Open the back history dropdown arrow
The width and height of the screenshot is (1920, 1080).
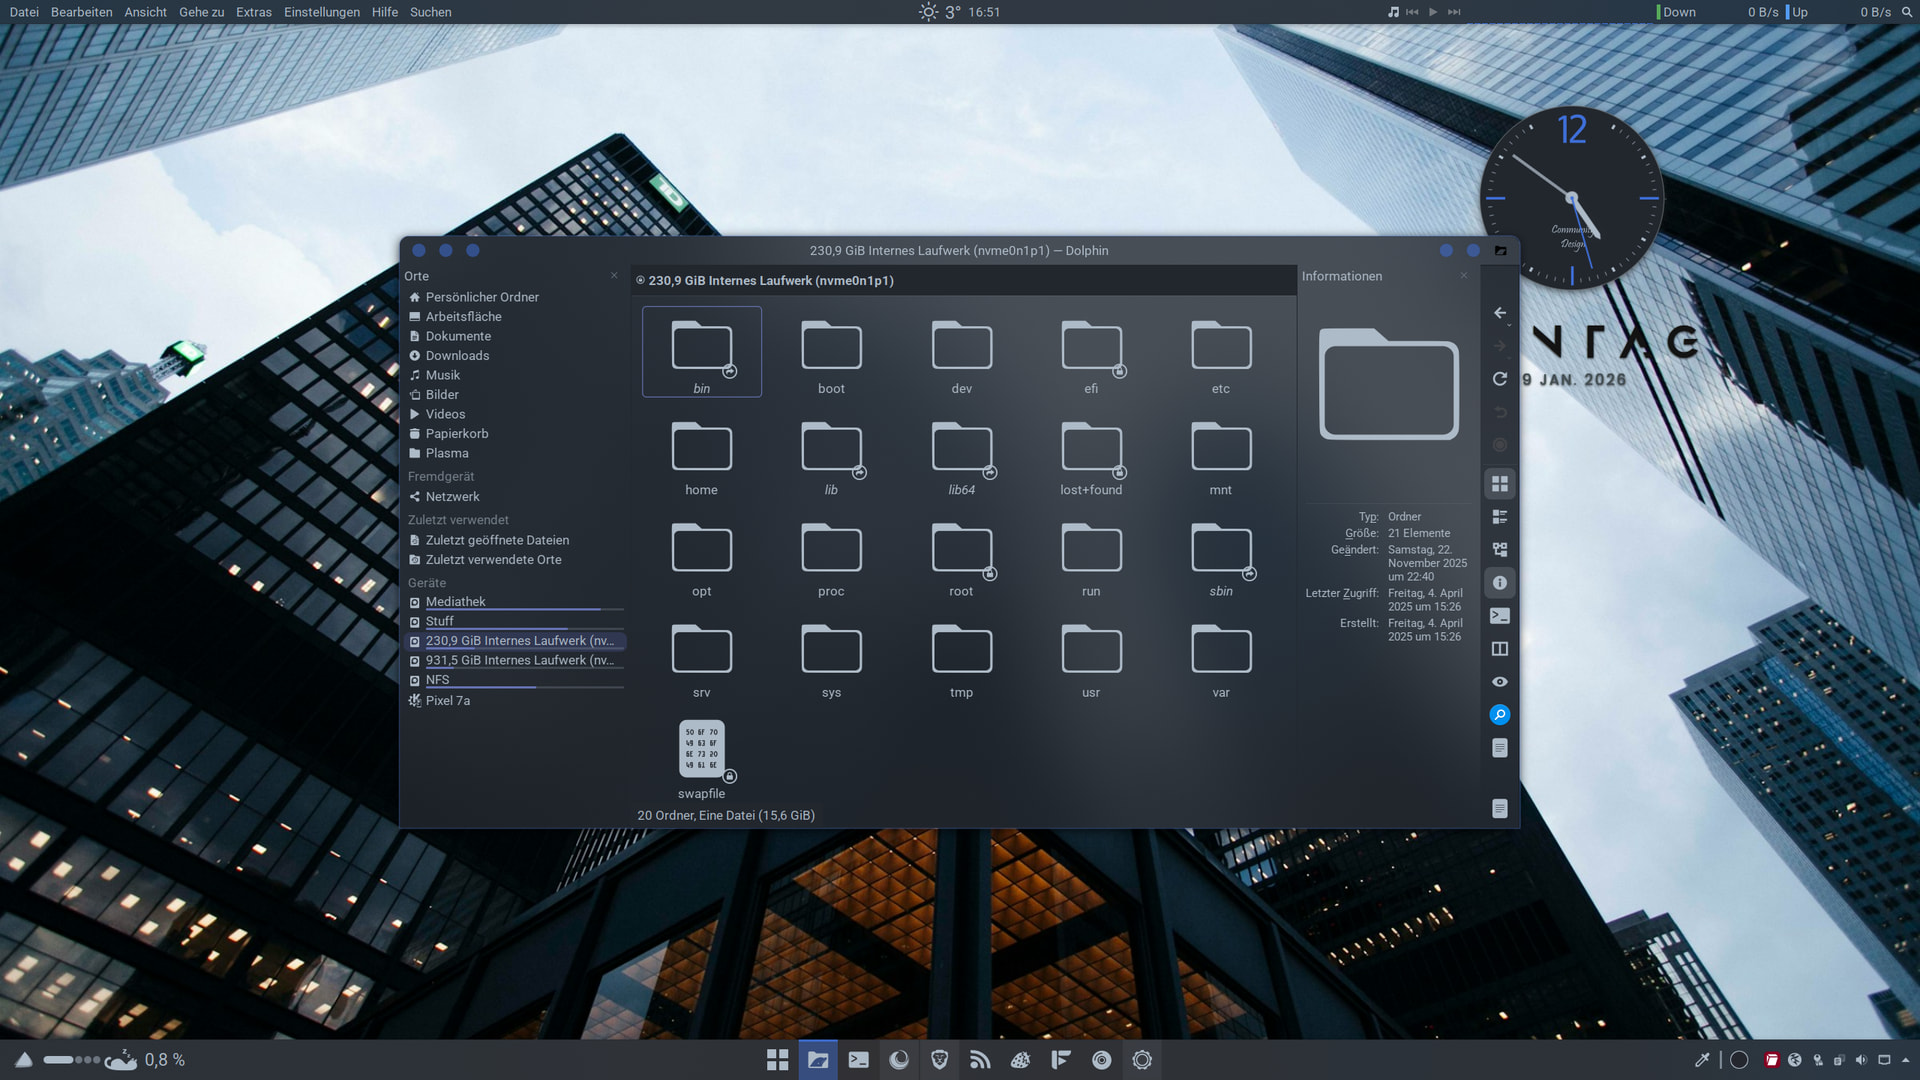[1509, 324]
